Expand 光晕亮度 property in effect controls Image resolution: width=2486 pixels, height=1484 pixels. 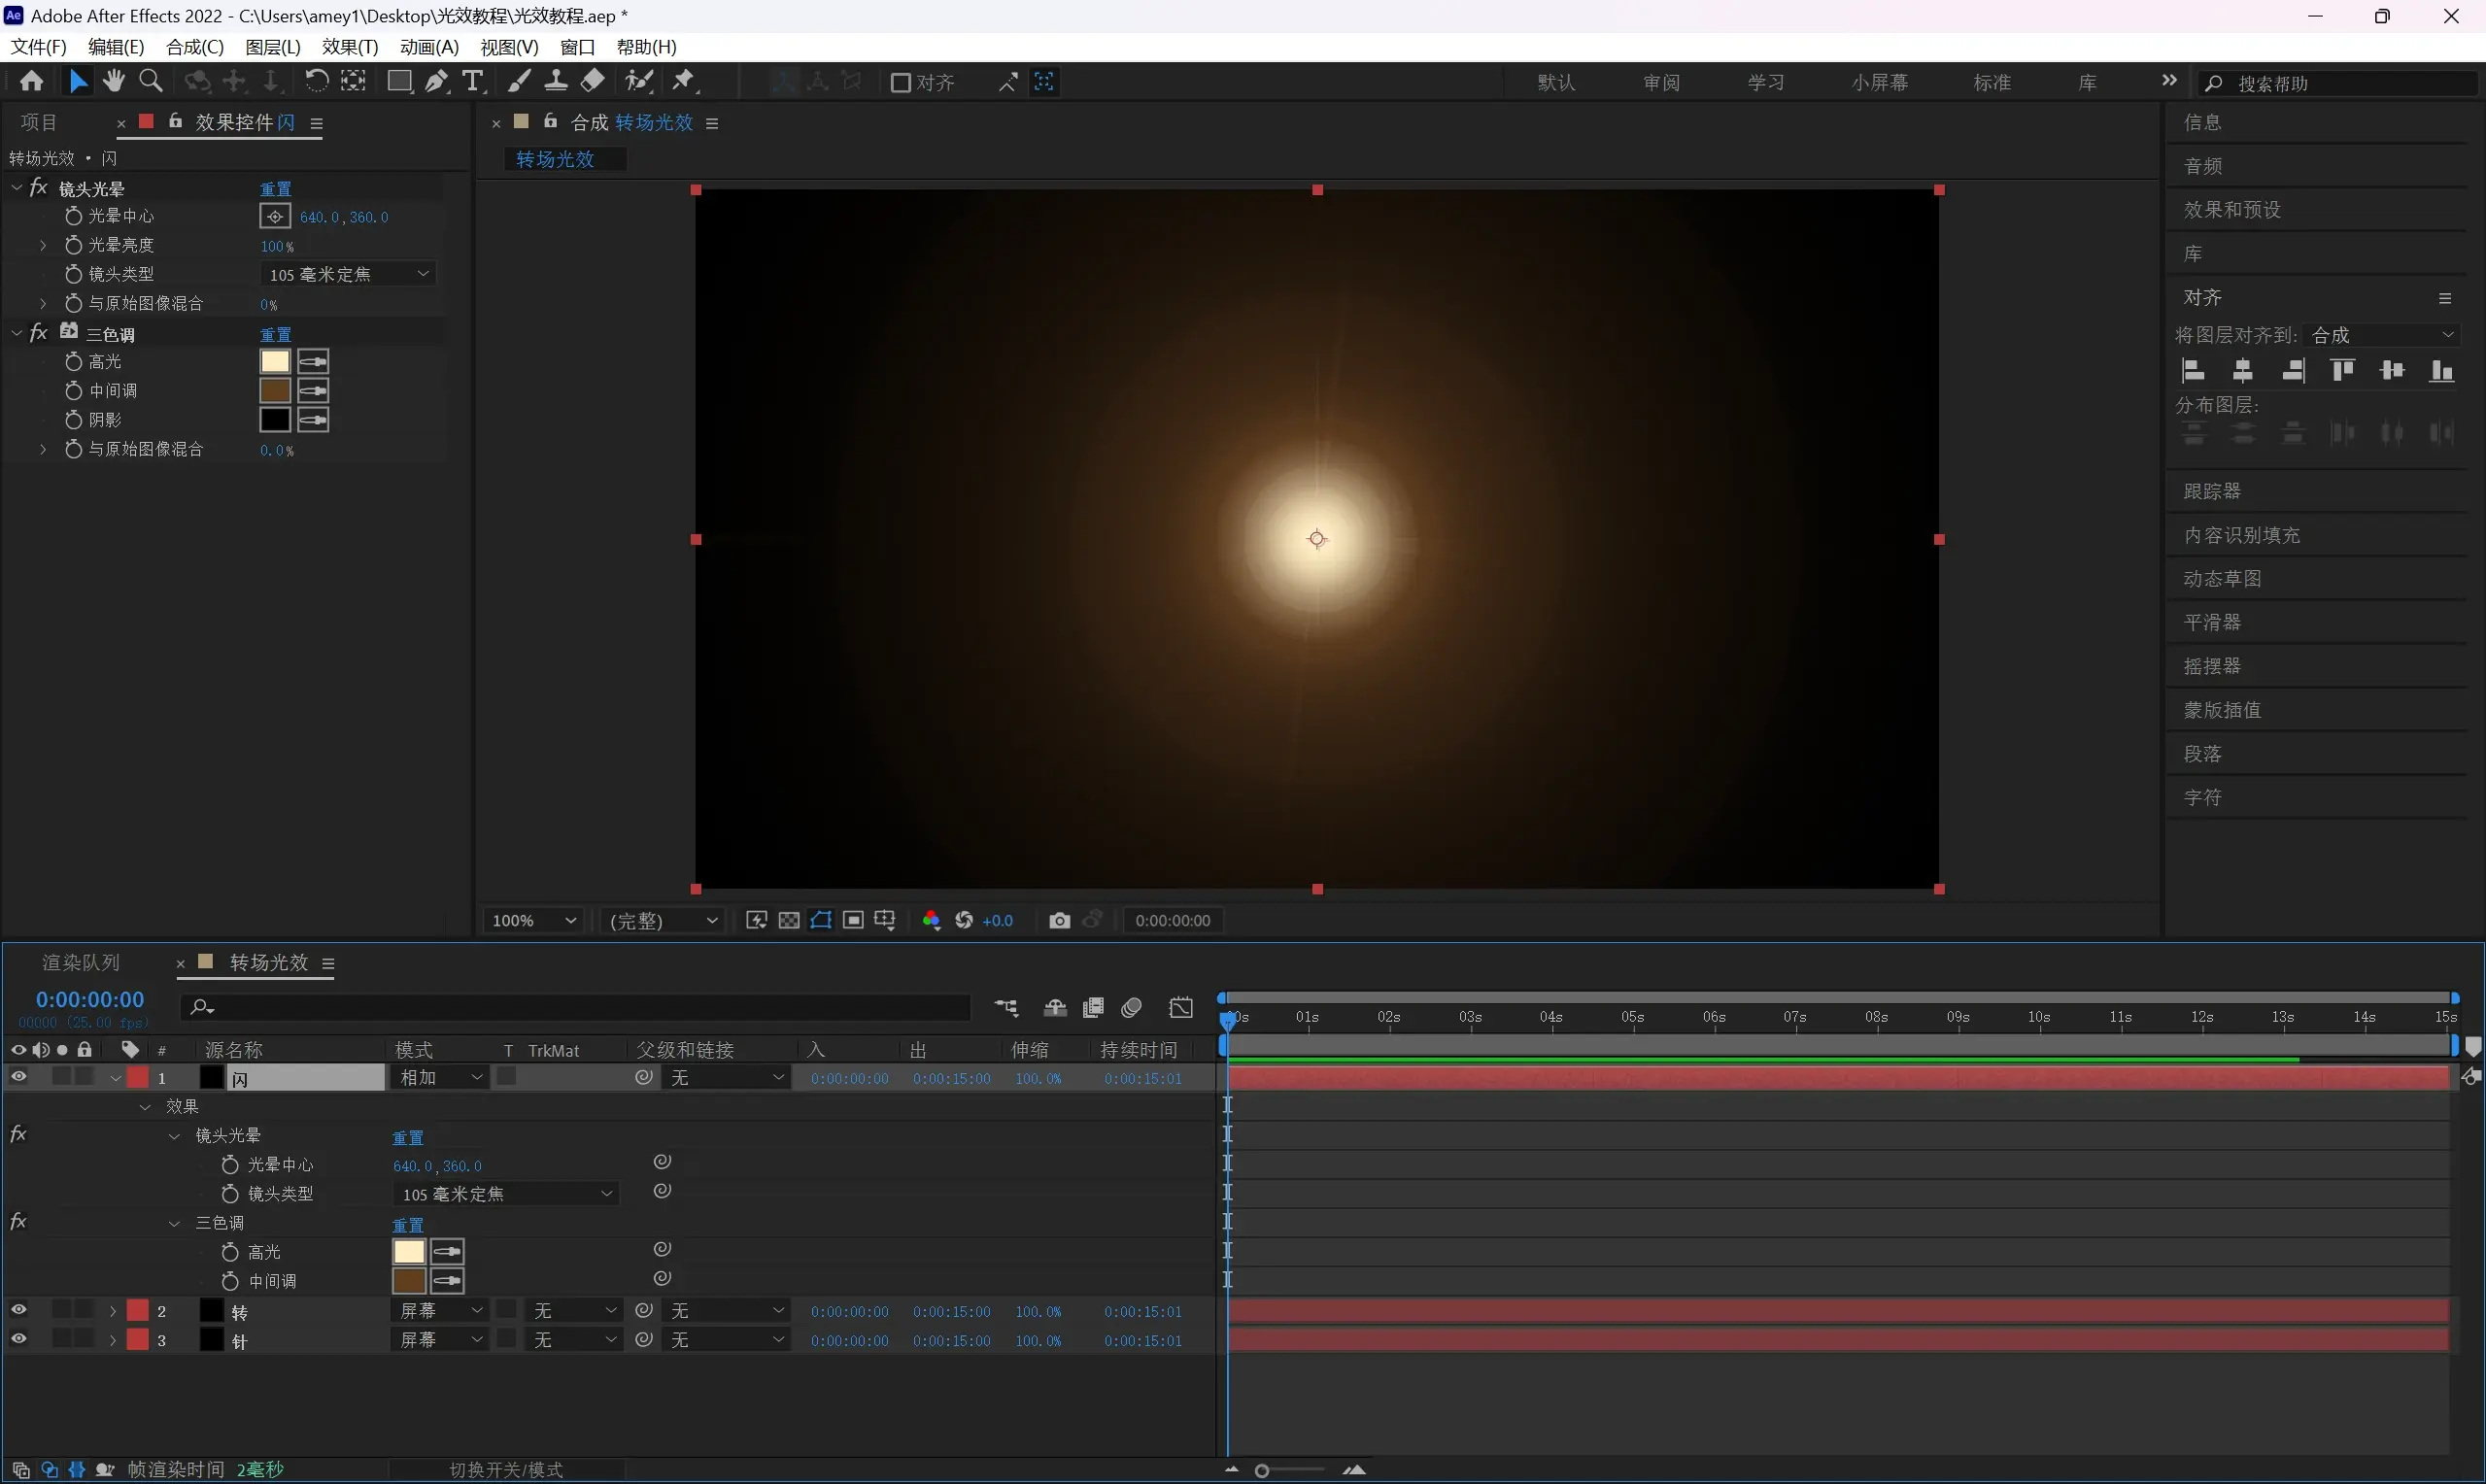43,245
